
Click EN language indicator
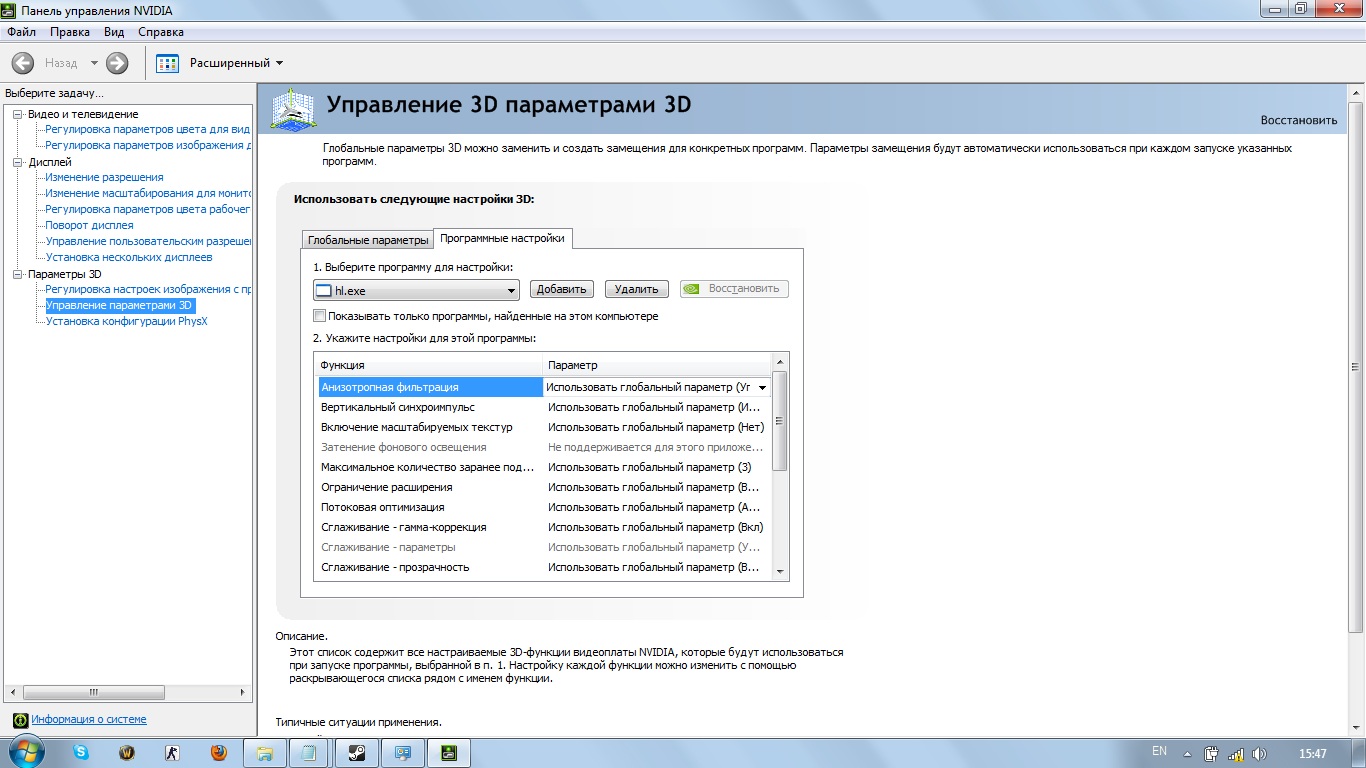coord(1159,751)
